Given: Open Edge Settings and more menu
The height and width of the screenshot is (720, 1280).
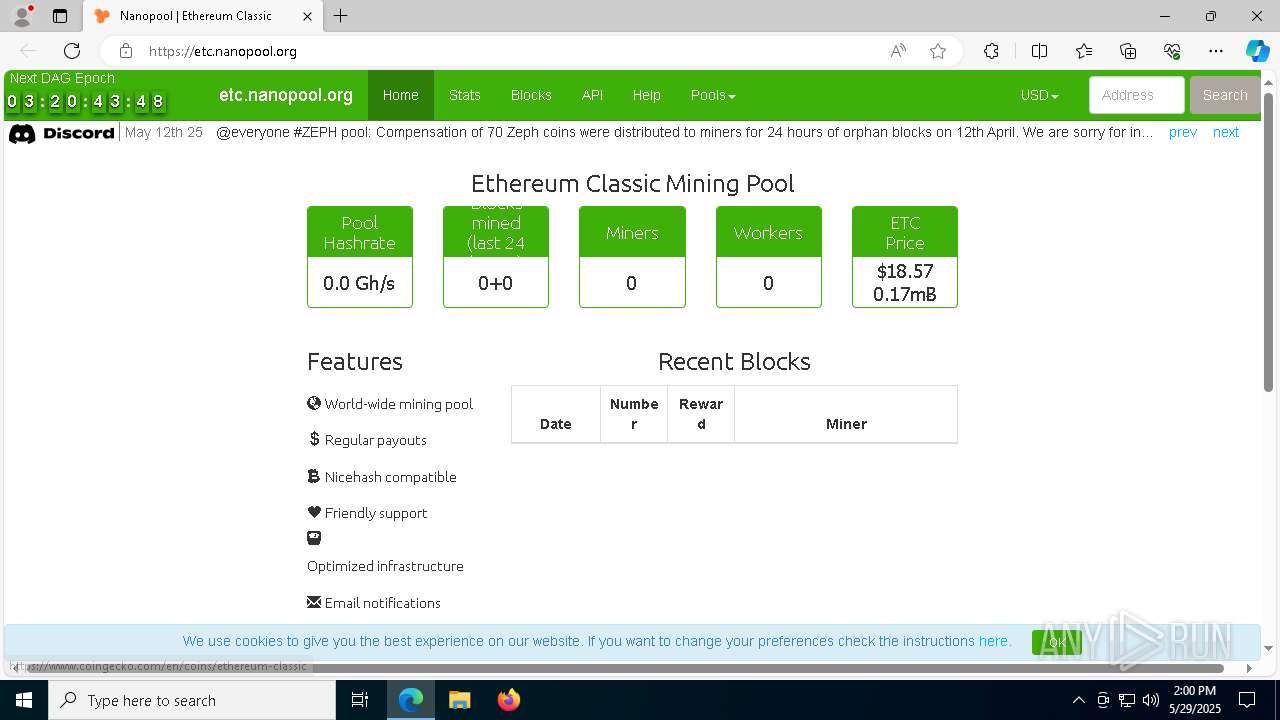Looking at the screenshot, I should pos(1216,51).
